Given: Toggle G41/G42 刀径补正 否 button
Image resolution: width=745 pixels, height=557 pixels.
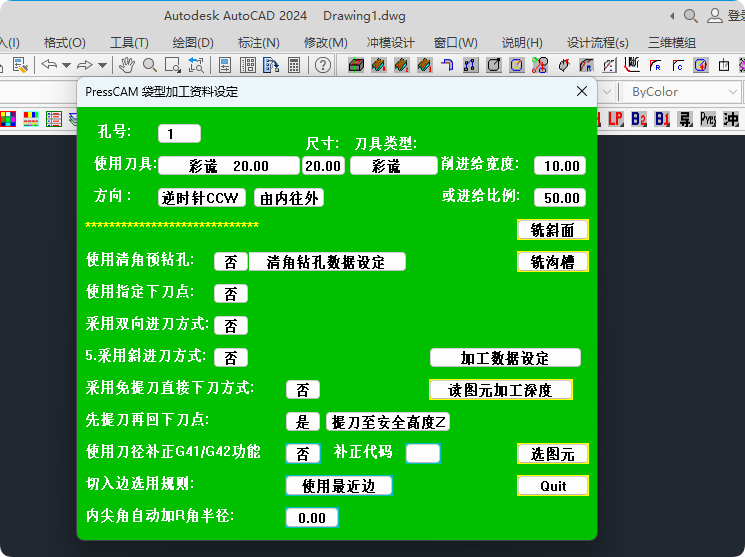Looking at the screenshot, I should (x=303, y=453).
